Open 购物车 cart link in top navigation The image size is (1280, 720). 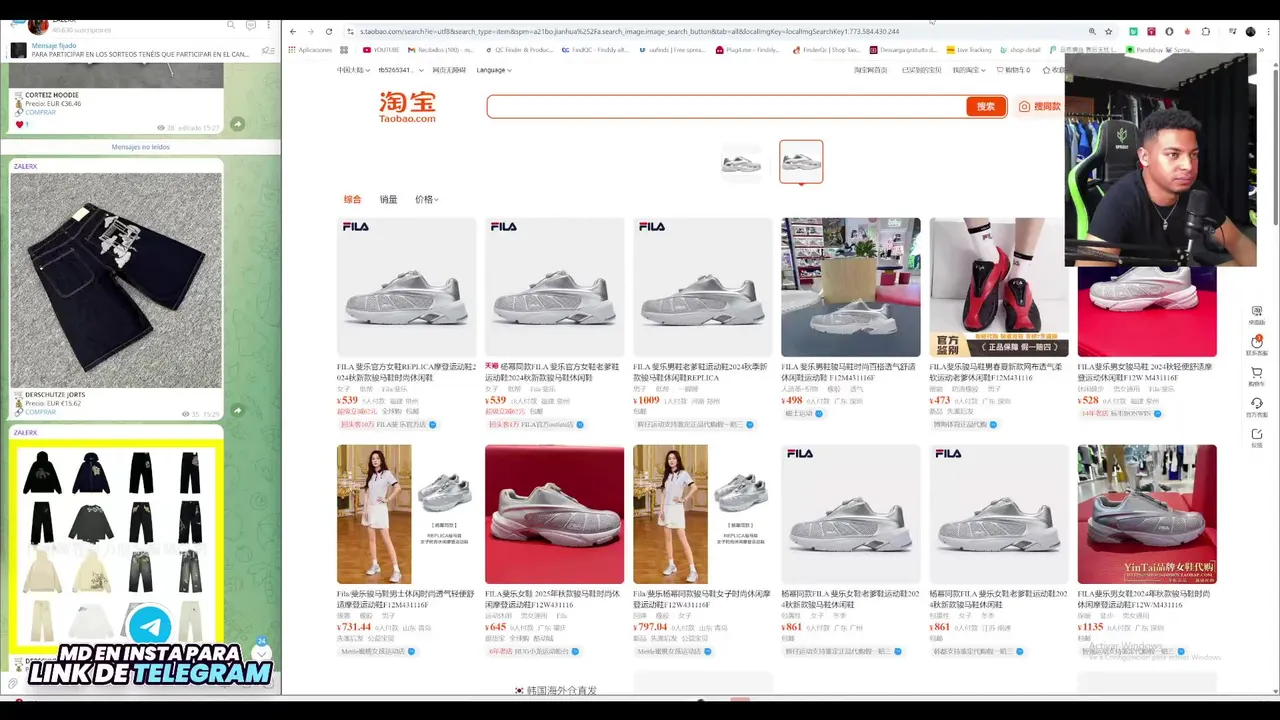(x=1013, y=70)
